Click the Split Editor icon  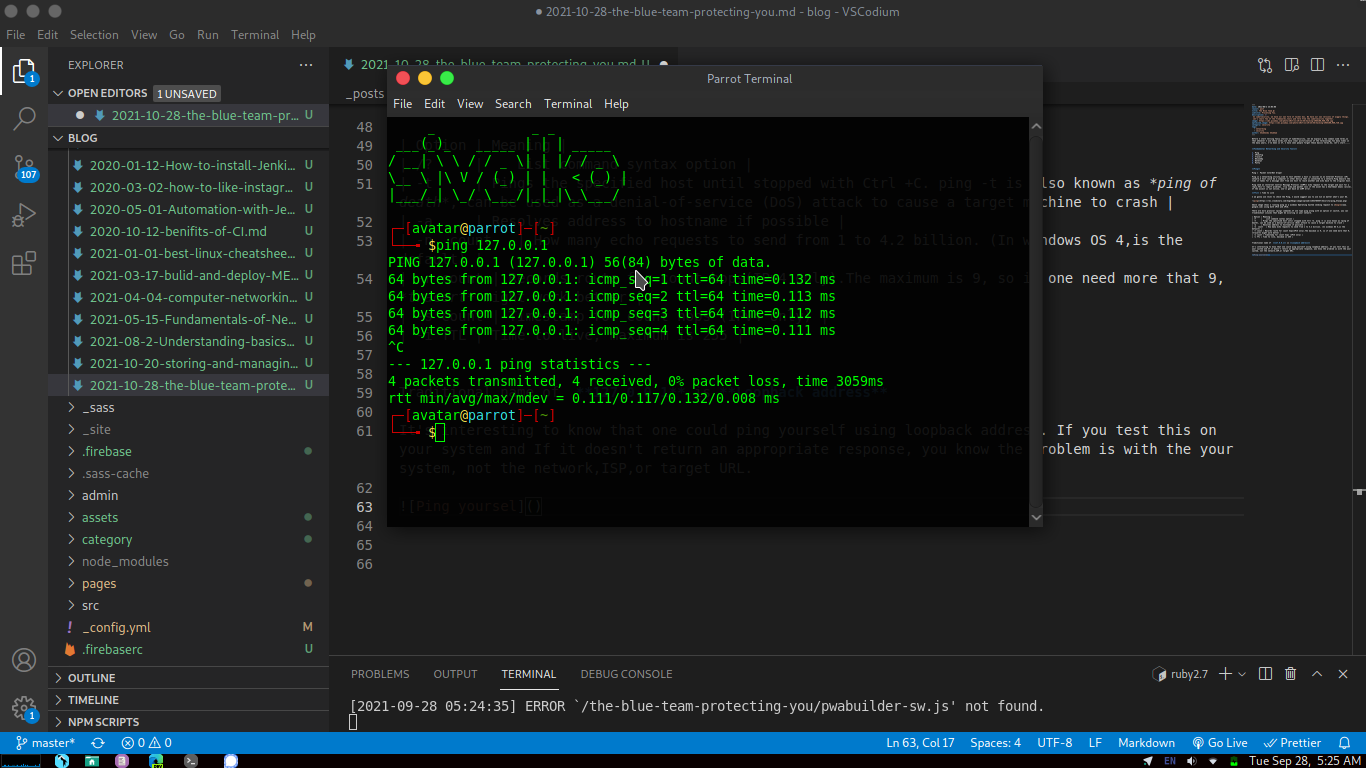pyautogui.click(x=1317, y=65)
